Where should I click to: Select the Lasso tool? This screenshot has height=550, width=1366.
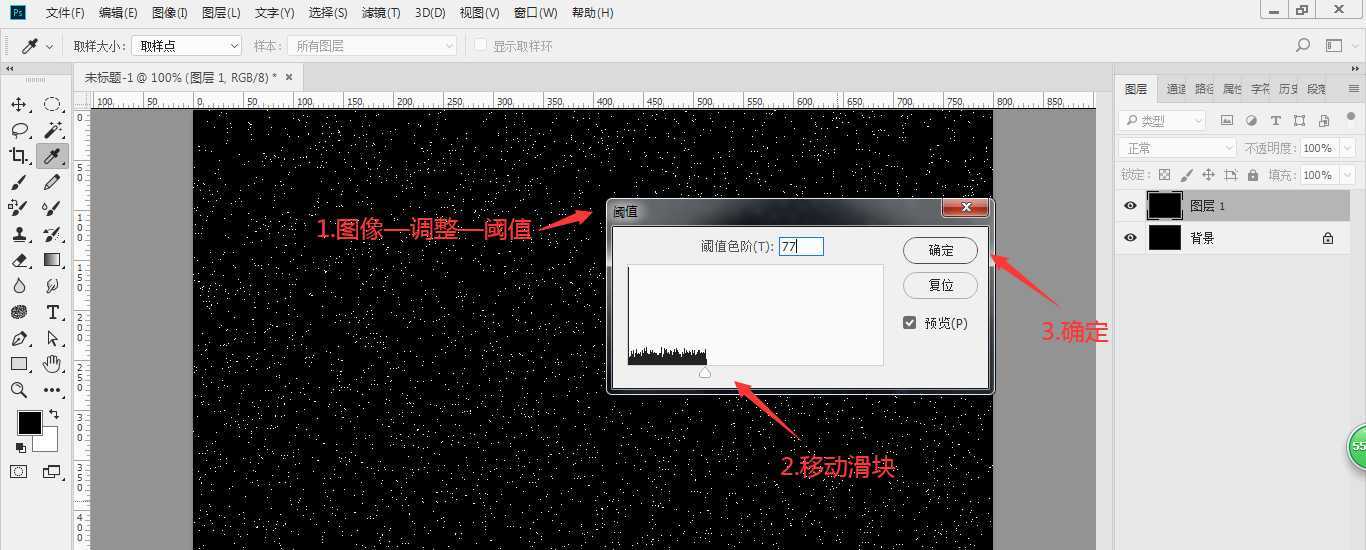point(19,130)
